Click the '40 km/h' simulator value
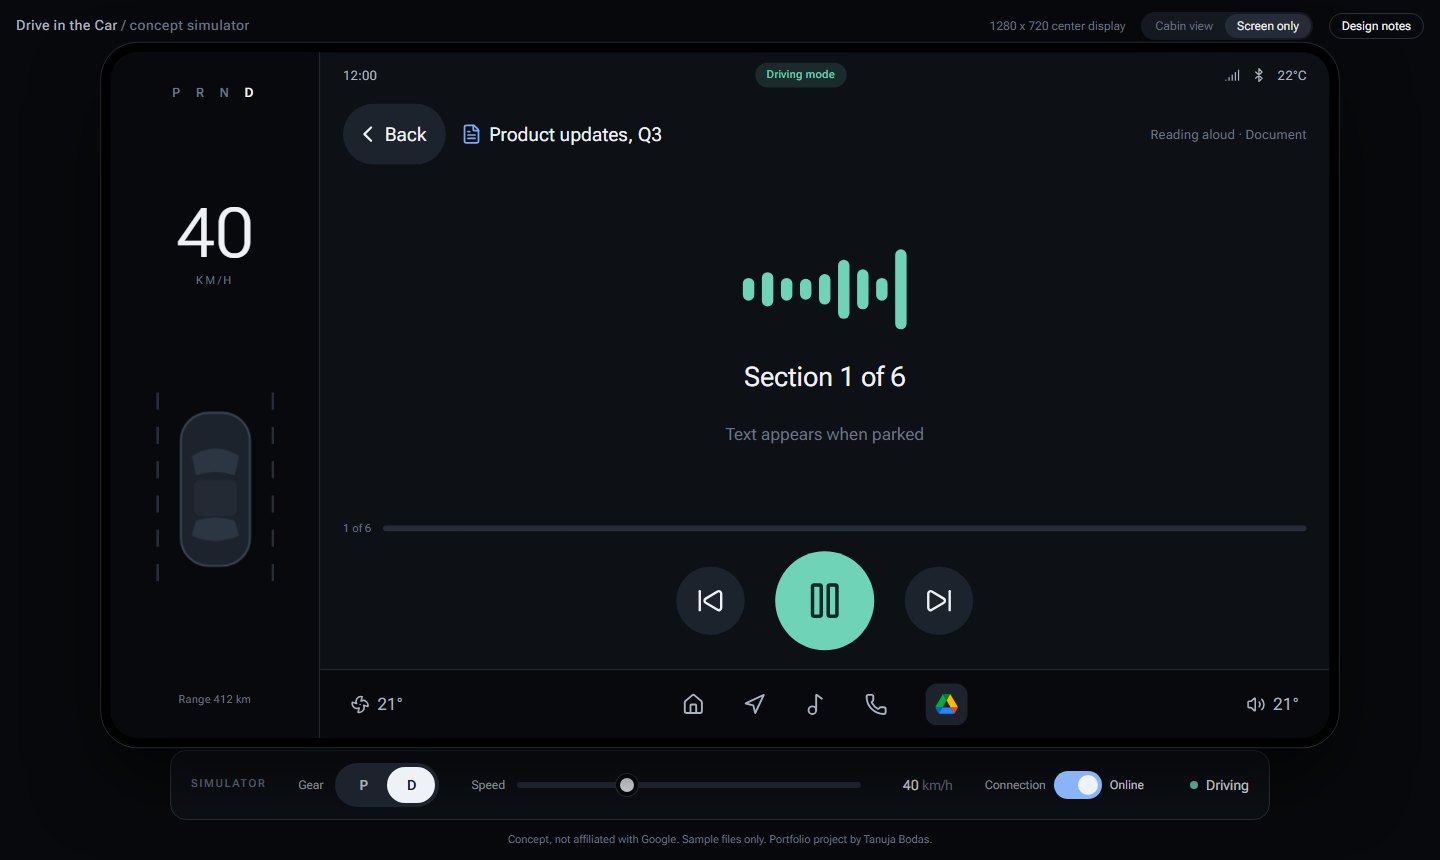 point(927,785)
